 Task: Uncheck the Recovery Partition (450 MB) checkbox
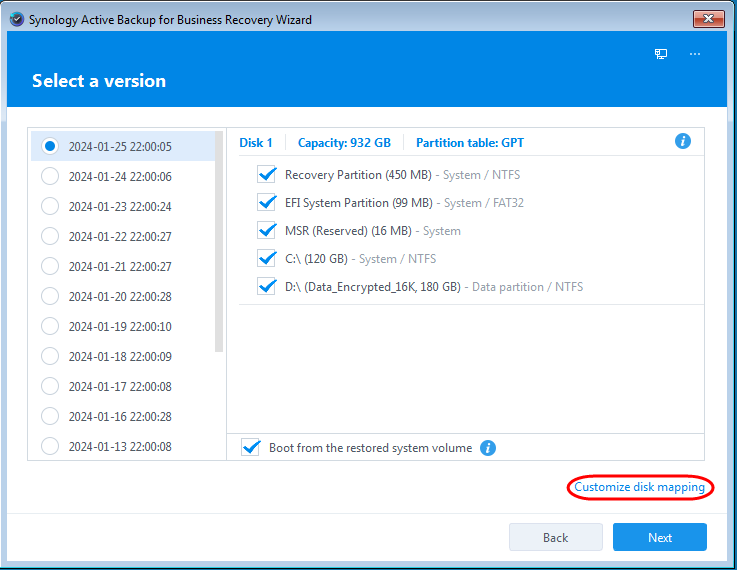pos(267,174)
